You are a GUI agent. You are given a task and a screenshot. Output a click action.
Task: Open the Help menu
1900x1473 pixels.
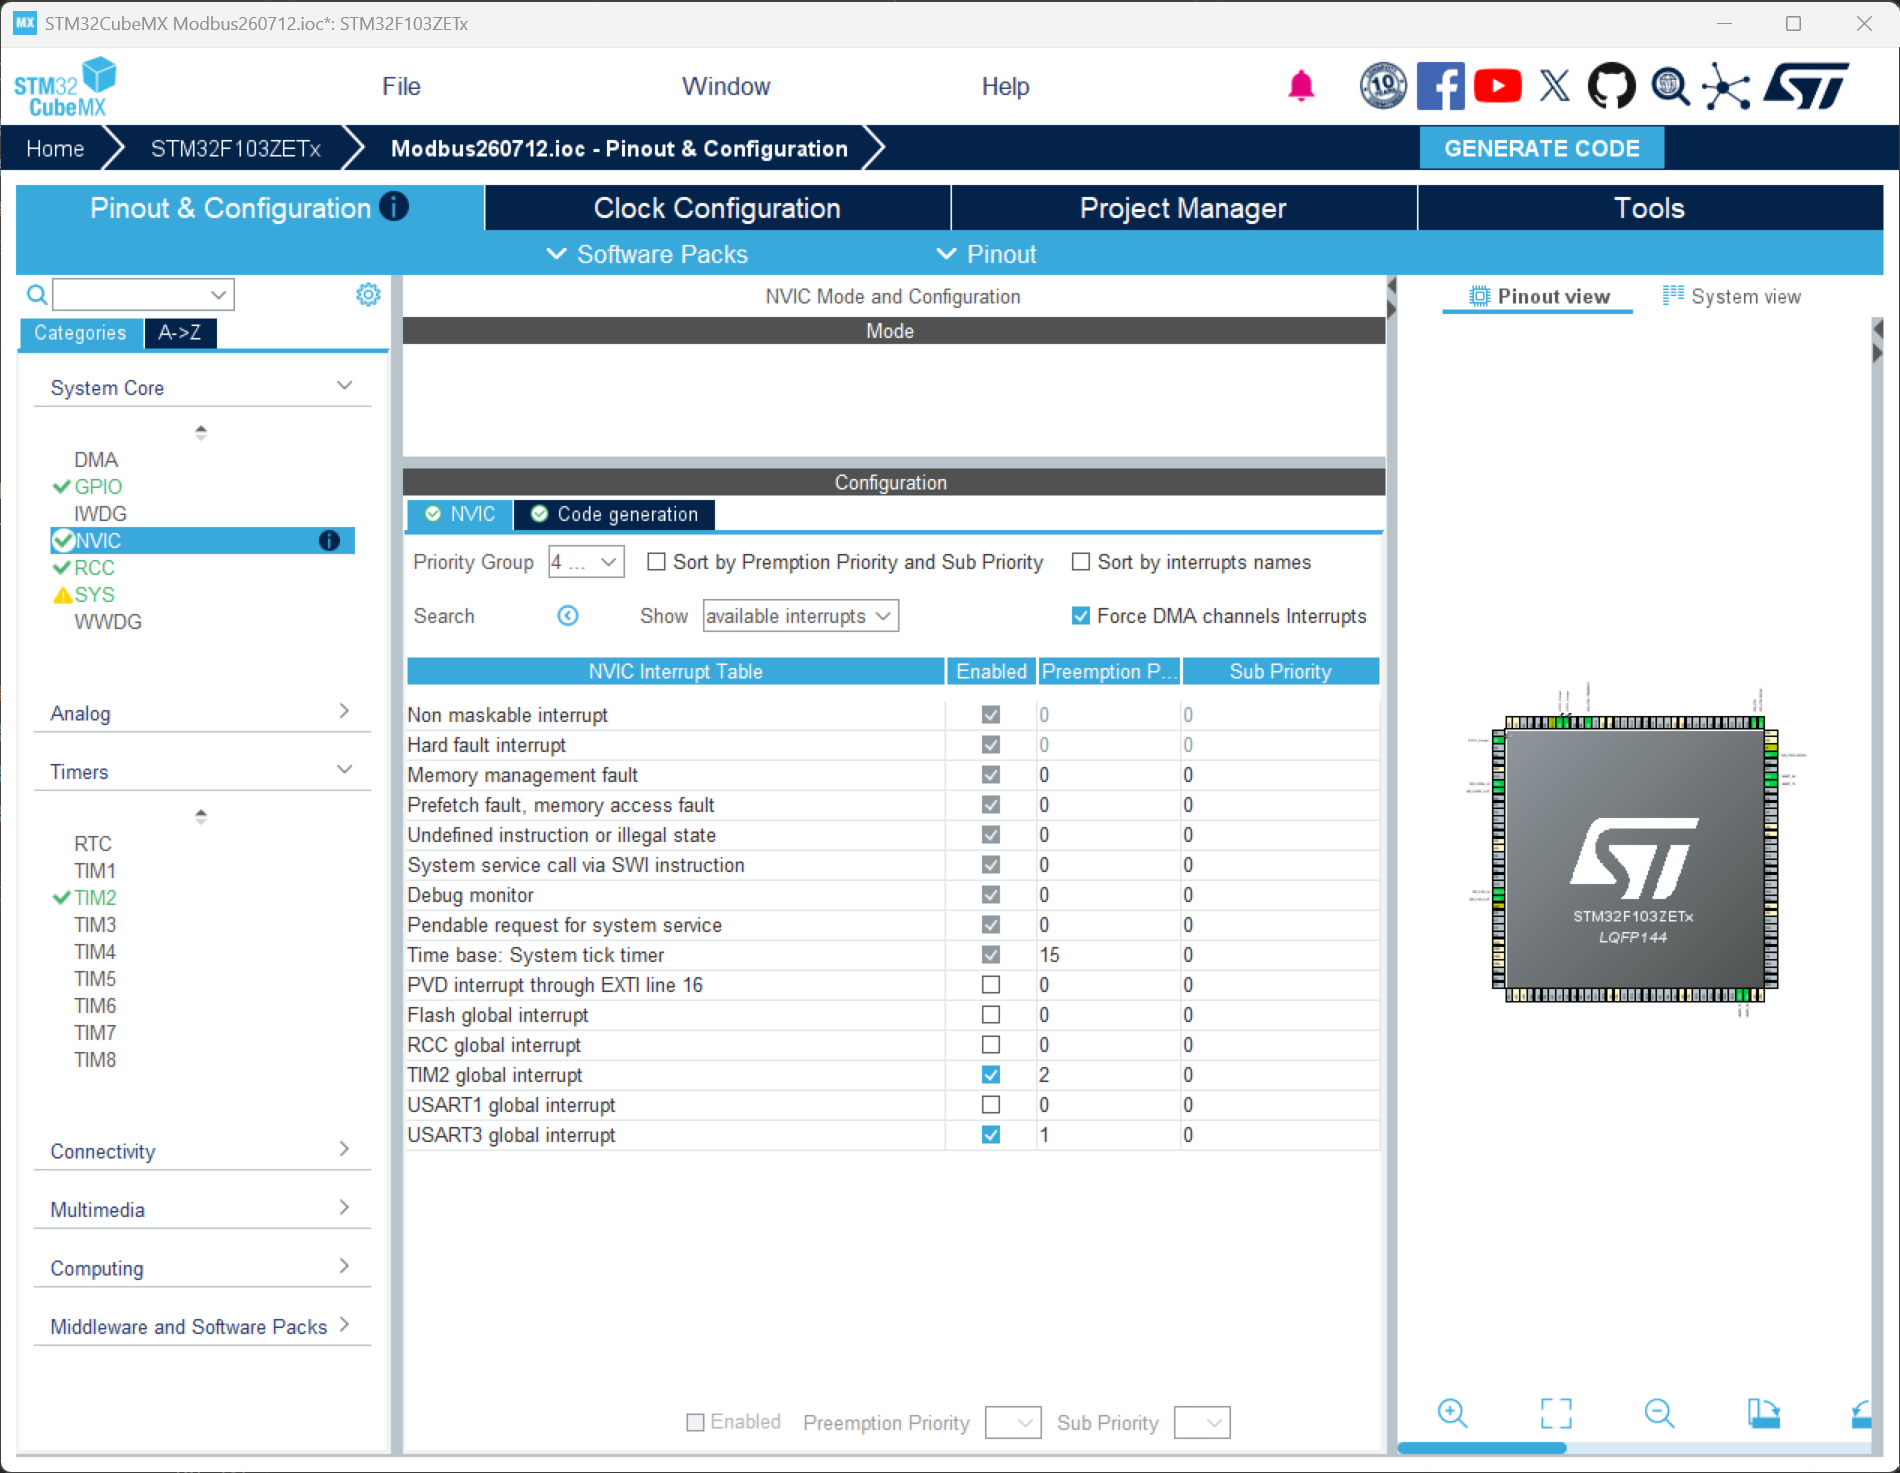click(1005, 87)
